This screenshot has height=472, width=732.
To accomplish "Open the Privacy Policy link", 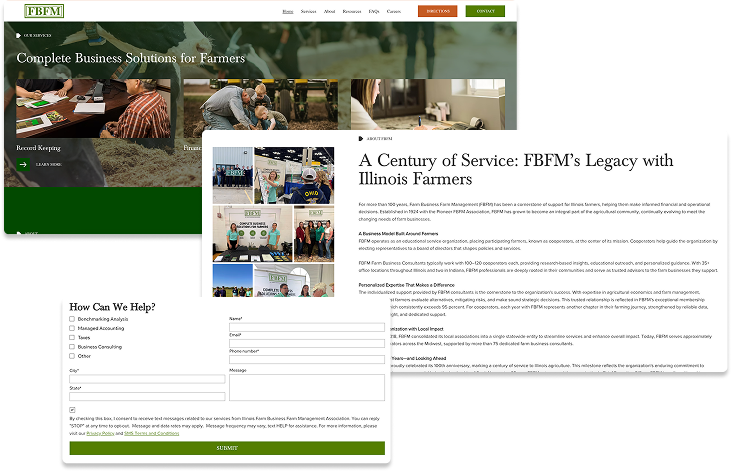I will coord(100,433).
